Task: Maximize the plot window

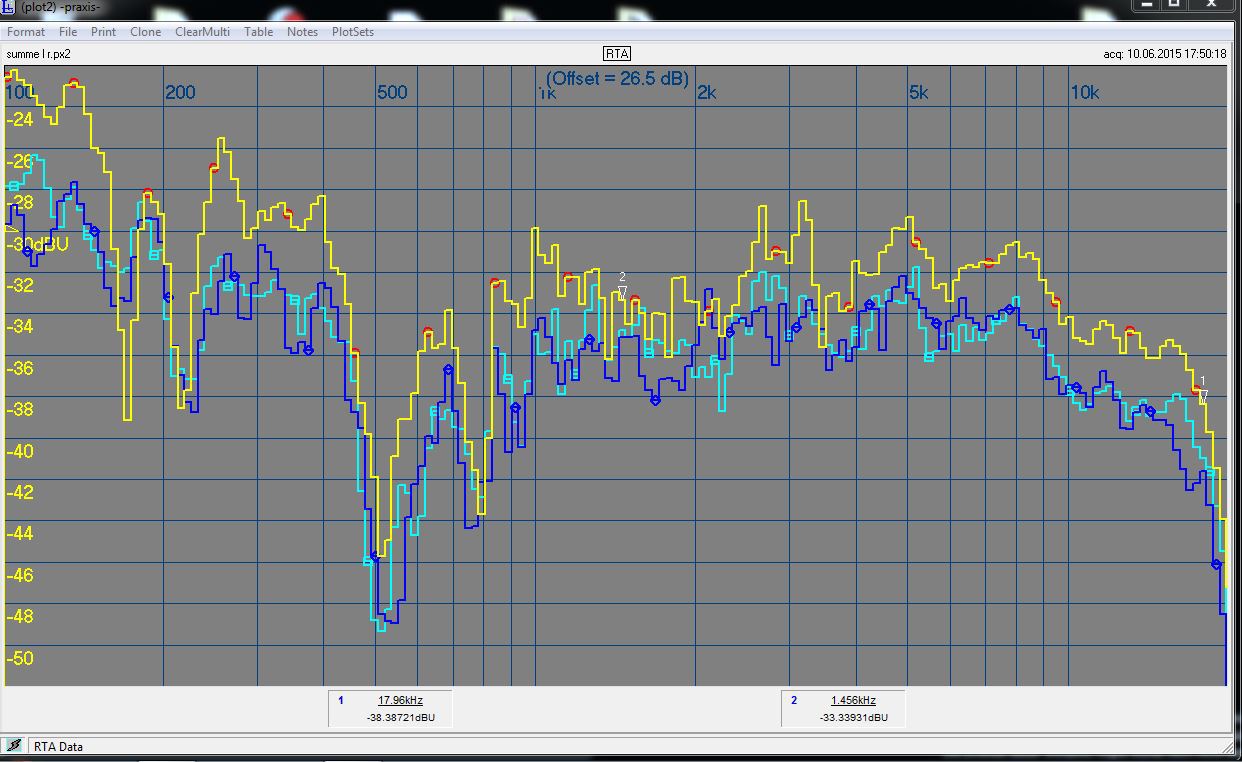Action: click(x=1174, y=4)
